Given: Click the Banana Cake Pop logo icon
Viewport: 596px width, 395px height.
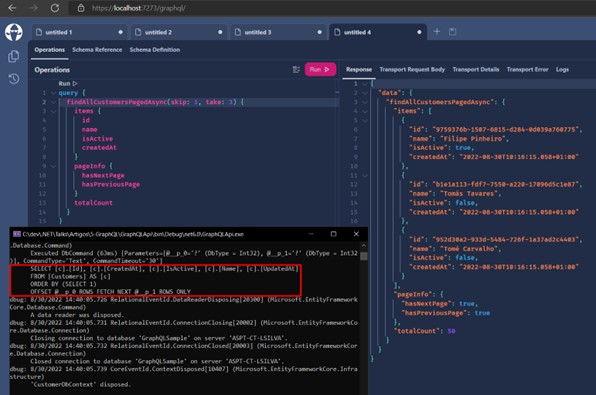Looking at the screenshot, I should point(14,32).
